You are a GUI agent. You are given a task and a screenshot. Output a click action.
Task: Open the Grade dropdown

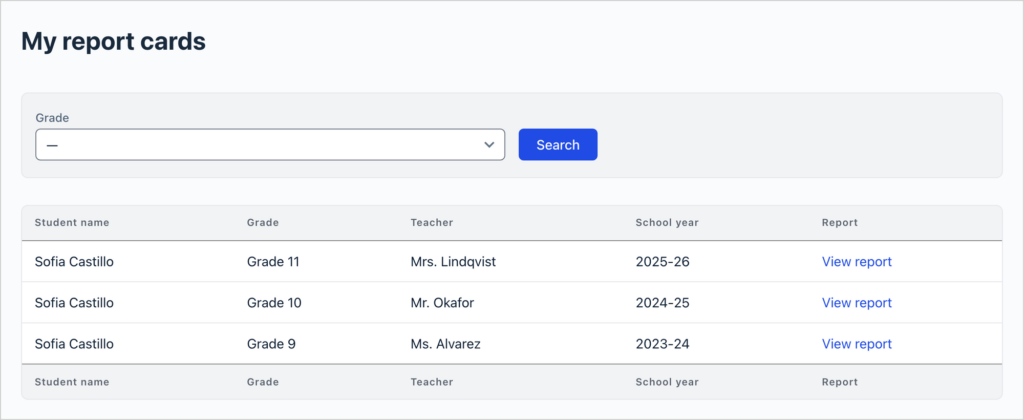coord(270,144)
